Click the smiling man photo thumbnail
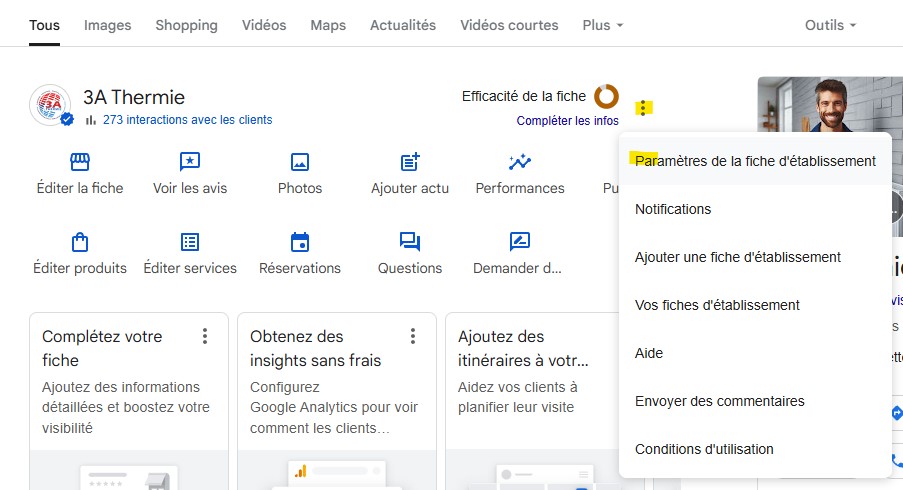Screen dimensions: 903x490 (830, 105)
